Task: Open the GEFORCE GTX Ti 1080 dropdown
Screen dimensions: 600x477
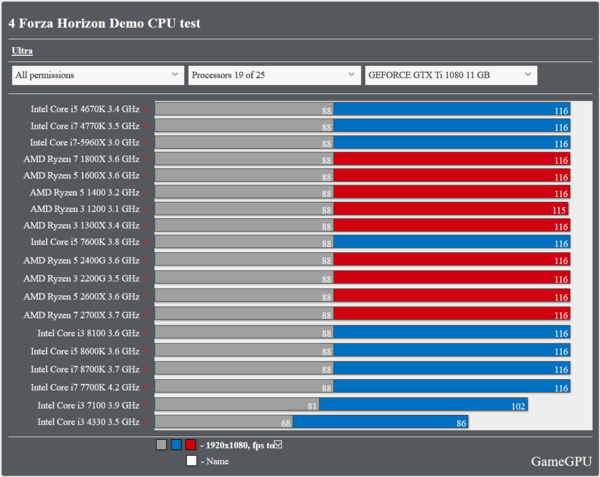Action: point(451,75)
